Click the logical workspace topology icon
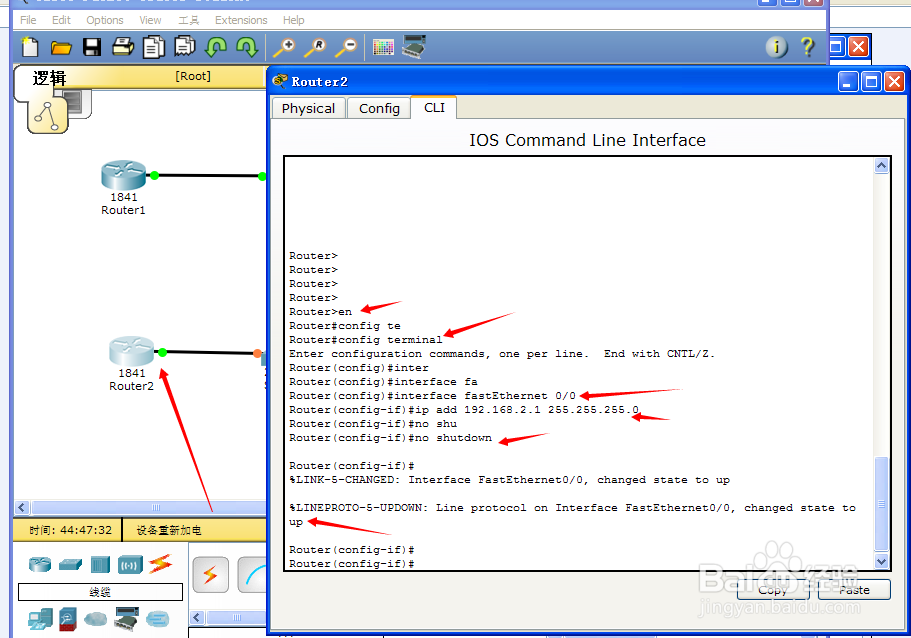This screenshot has width=911, height=638. coord(47,115)
